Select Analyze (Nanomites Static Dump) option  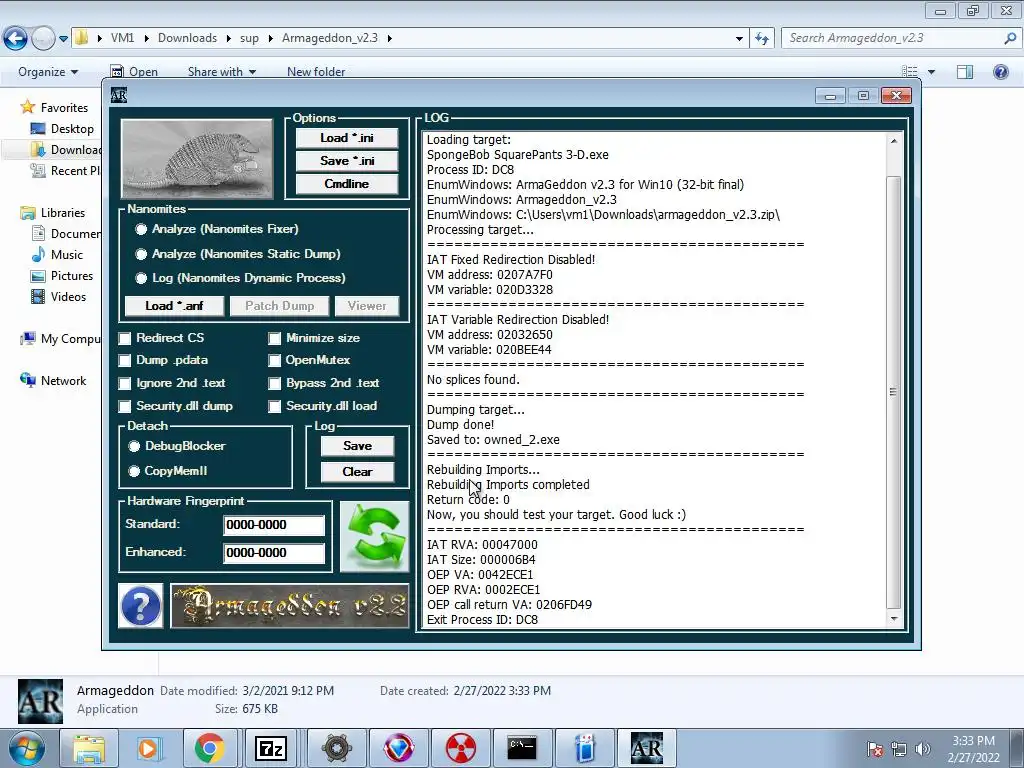pyautogui.click(x=140, y=254)
